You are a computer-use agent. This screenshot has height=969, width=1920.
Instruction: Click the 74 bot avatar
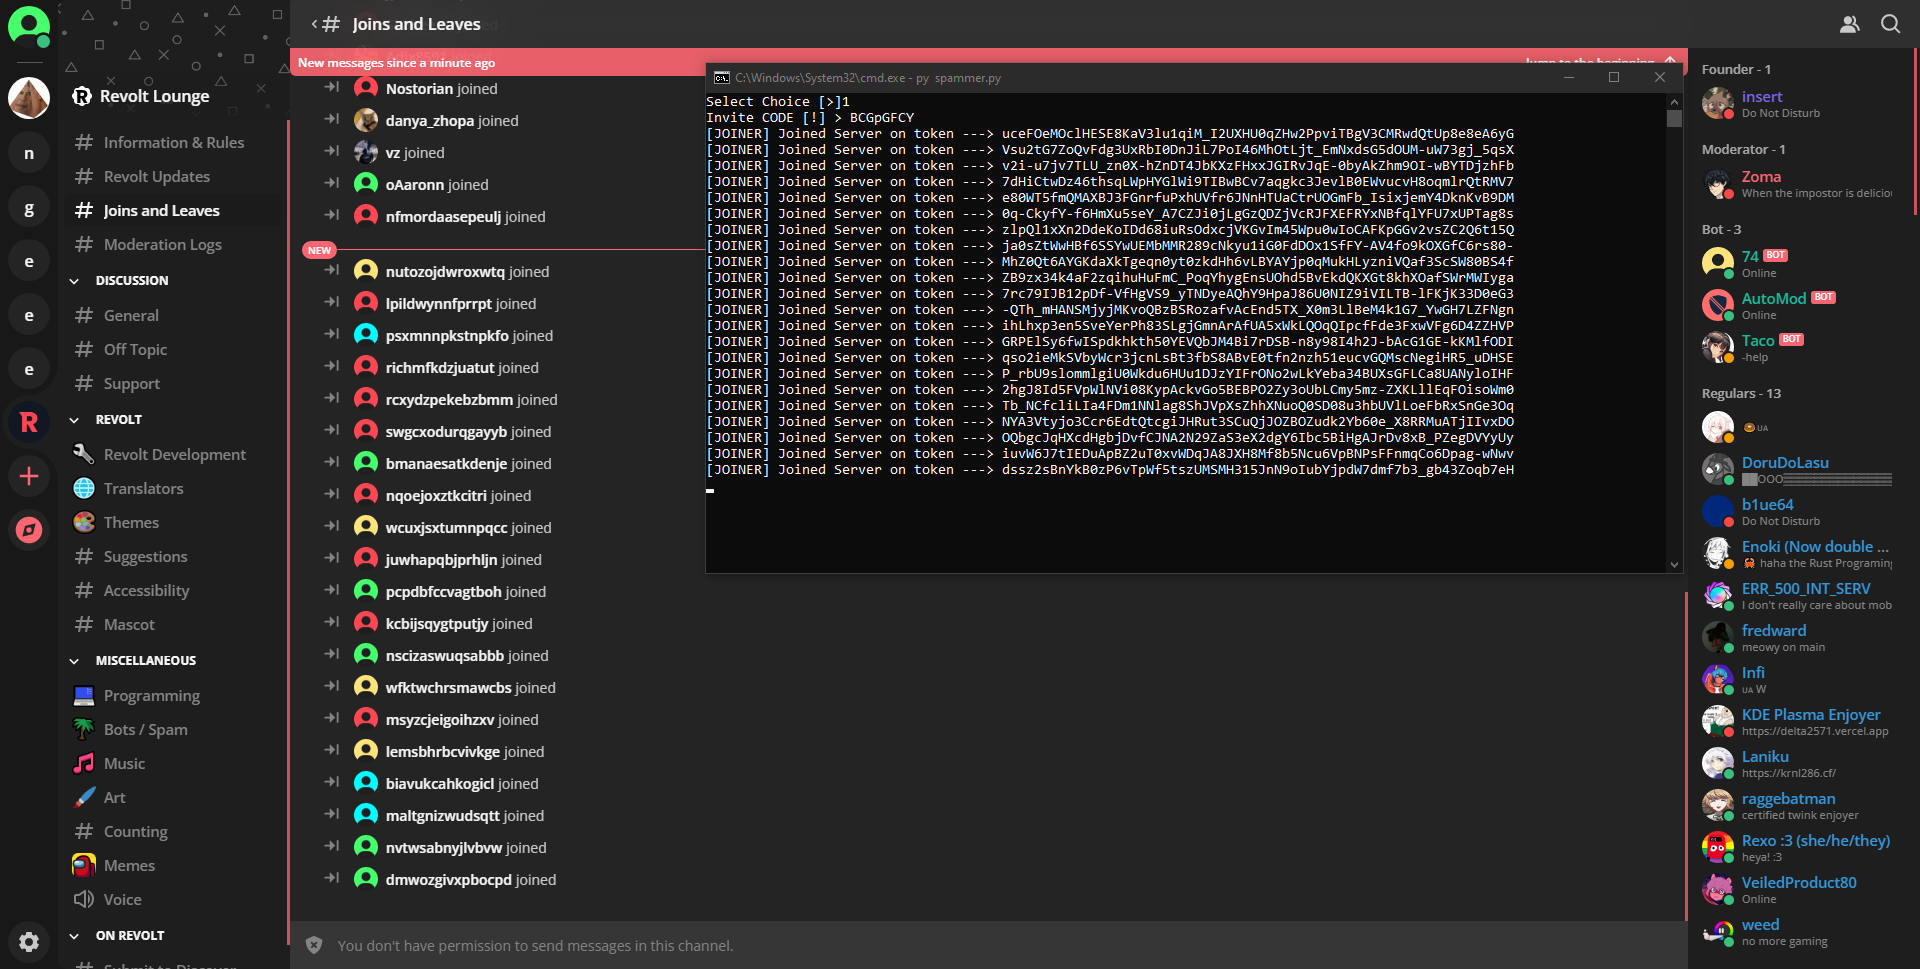pos(1717,263)
